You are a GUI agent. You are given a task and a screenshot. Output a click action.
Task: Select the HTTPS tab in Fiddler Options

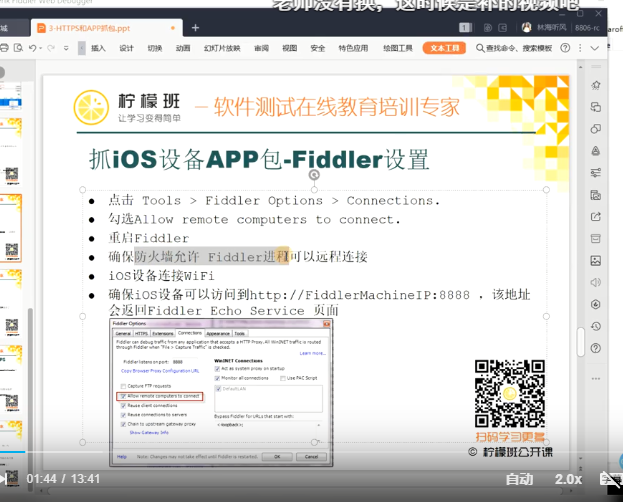tap(141, 333)
